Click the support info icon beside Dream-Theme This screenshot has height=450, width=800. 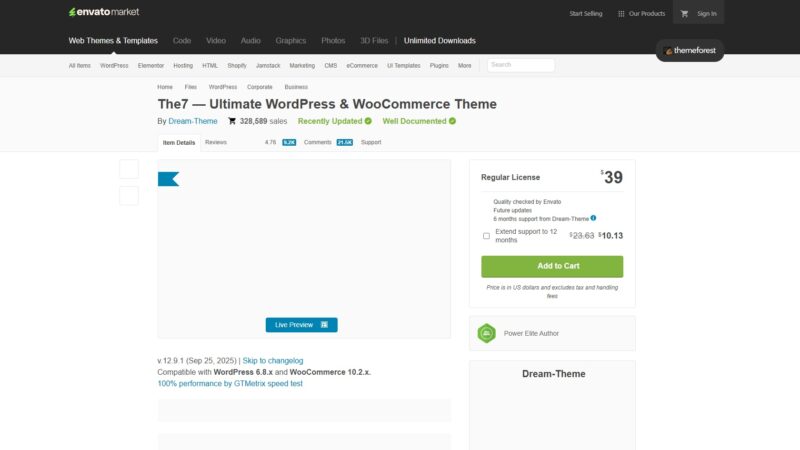593,218
